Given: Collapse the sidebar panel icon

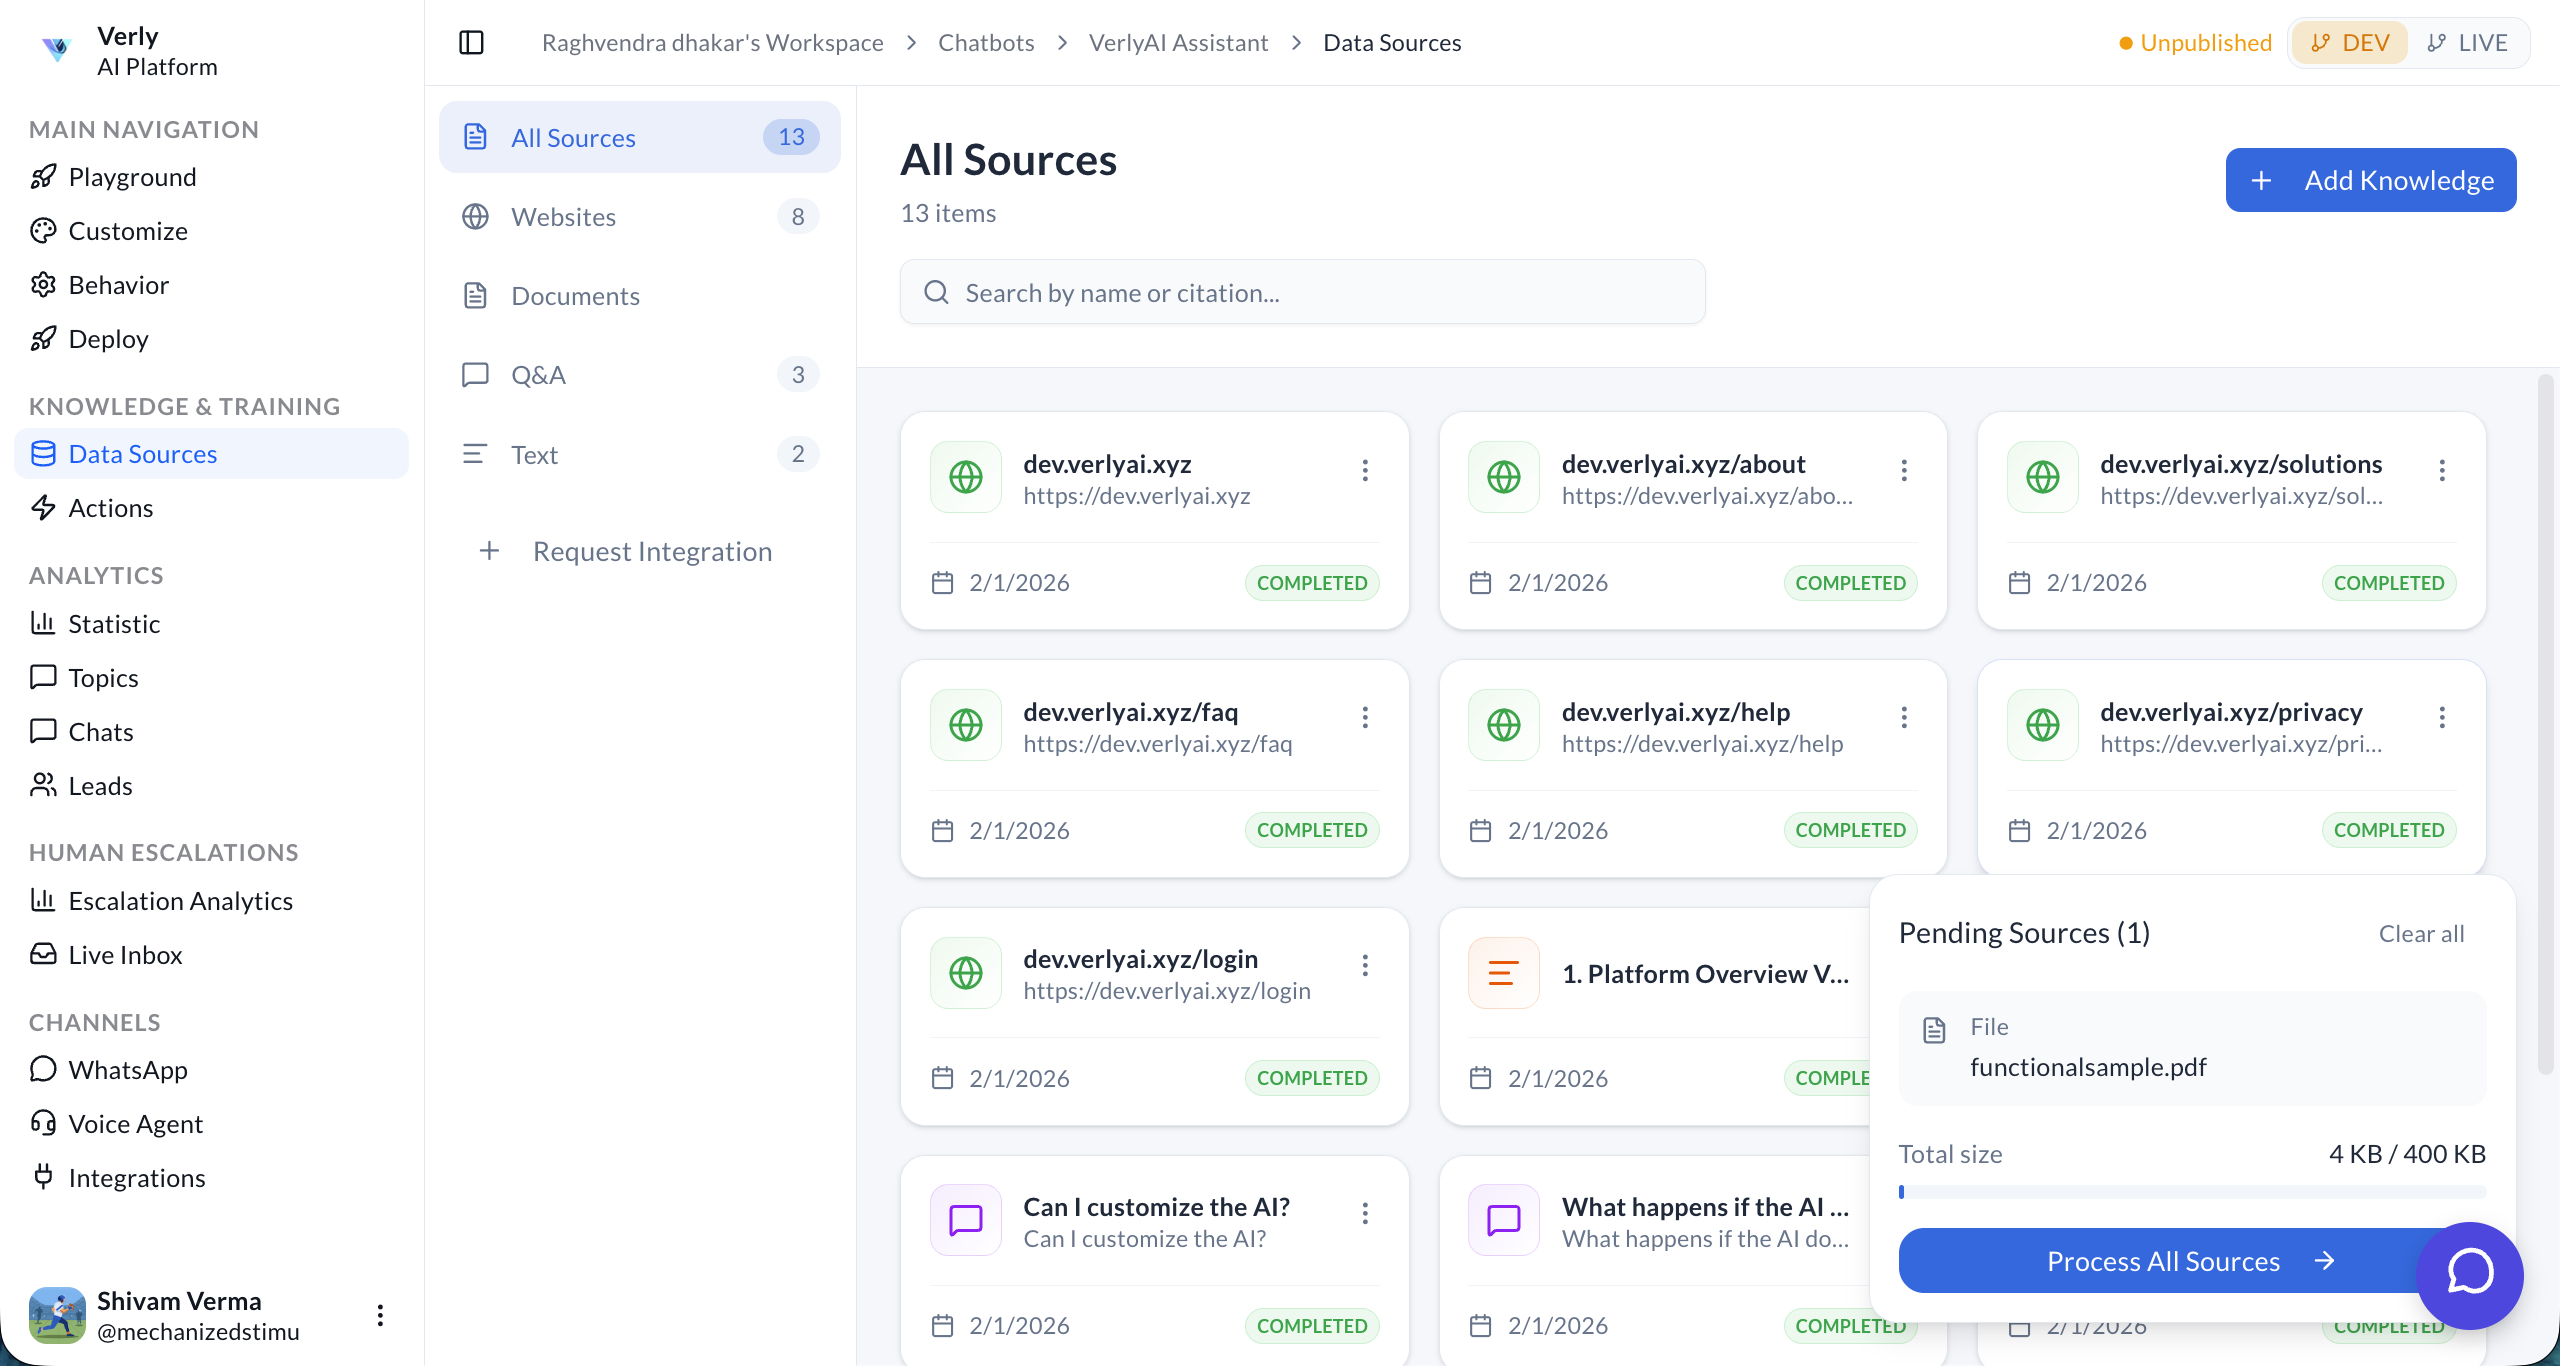Looking at the screenshot, I should pyautogui.click(x=471, y=43).
